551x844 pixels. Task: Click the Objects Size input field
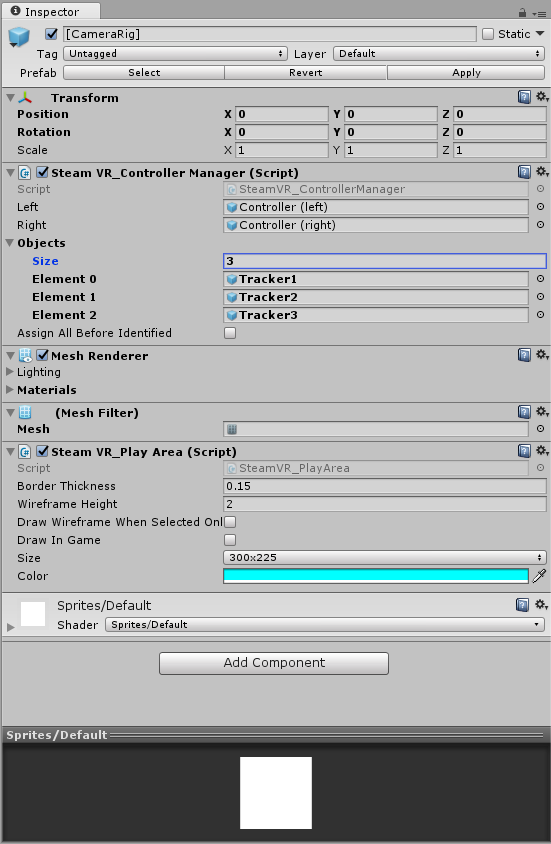click(385, 261)
